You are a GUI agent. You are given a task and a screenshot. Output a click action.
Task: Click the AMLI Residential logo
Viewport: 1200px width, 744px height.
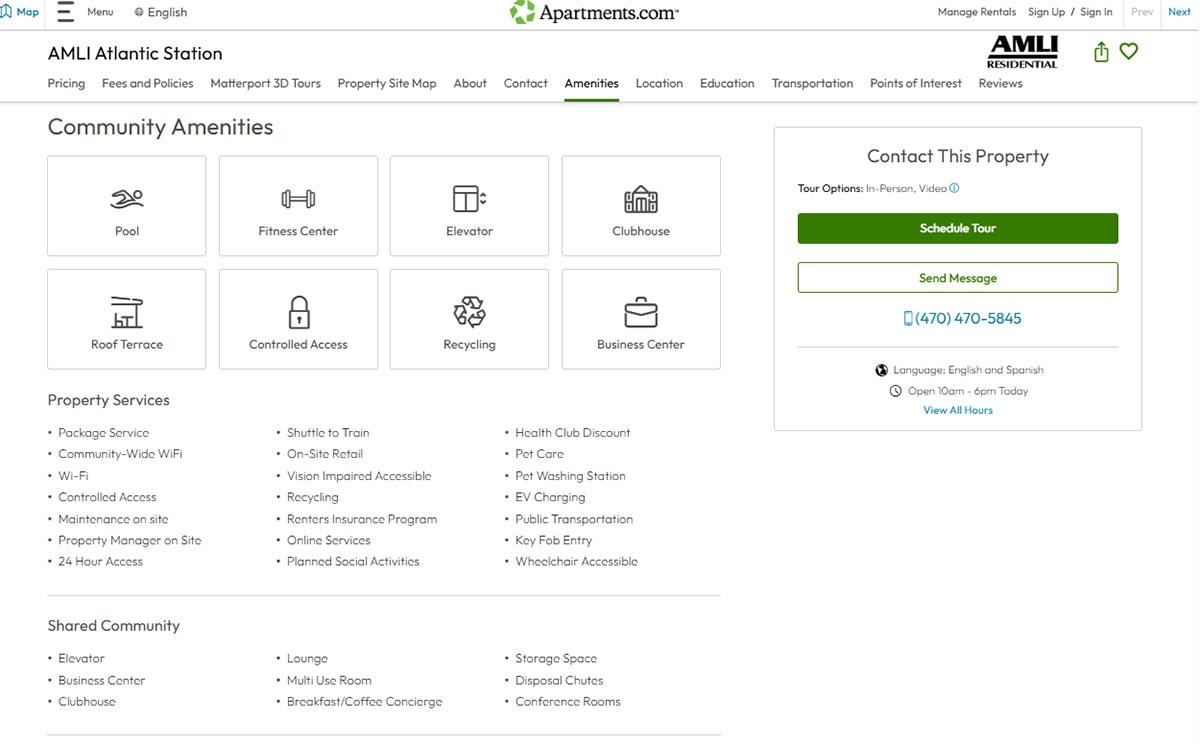(1022, 52)
